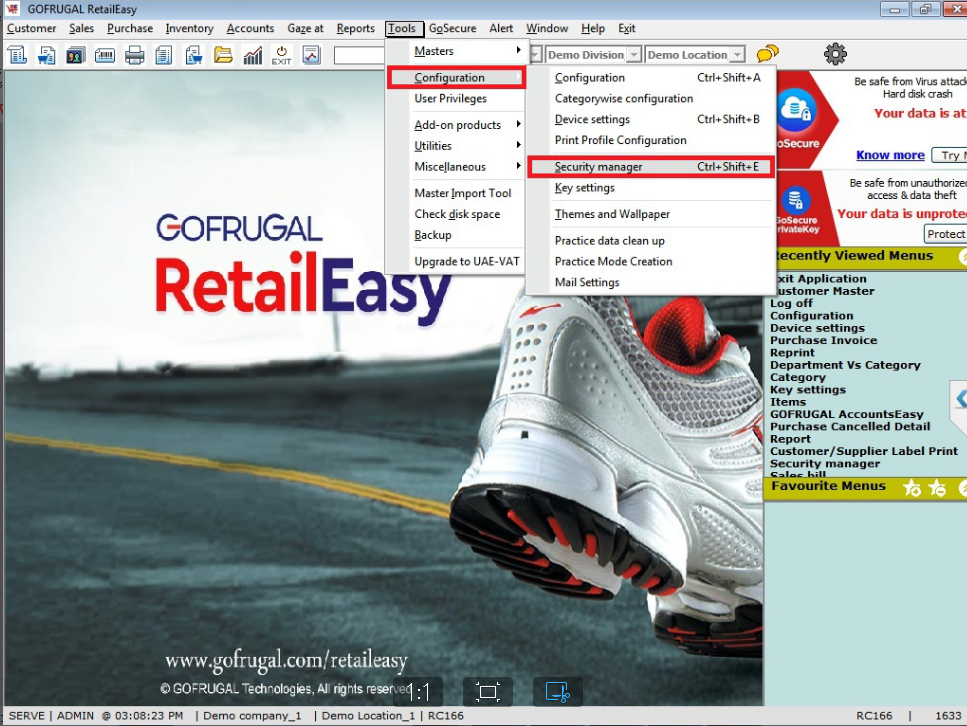Click the sales bill receipt toolbar icon
This screenshot has height=726, width=967.
click(x=17, y=55)
